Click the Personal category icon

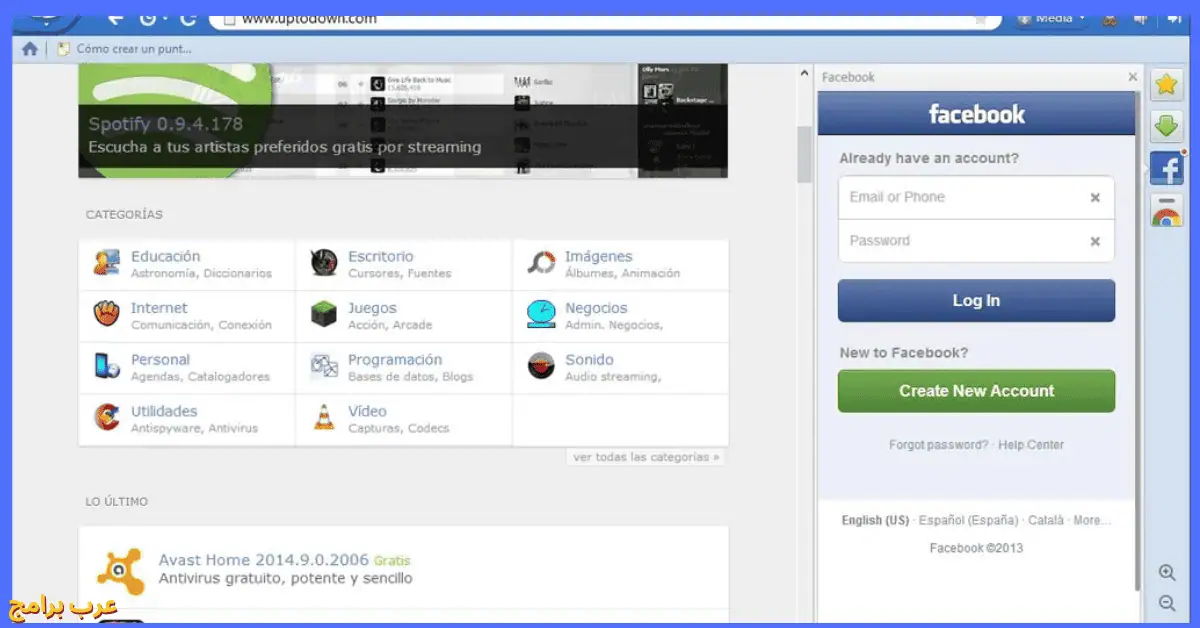point(107,367)
